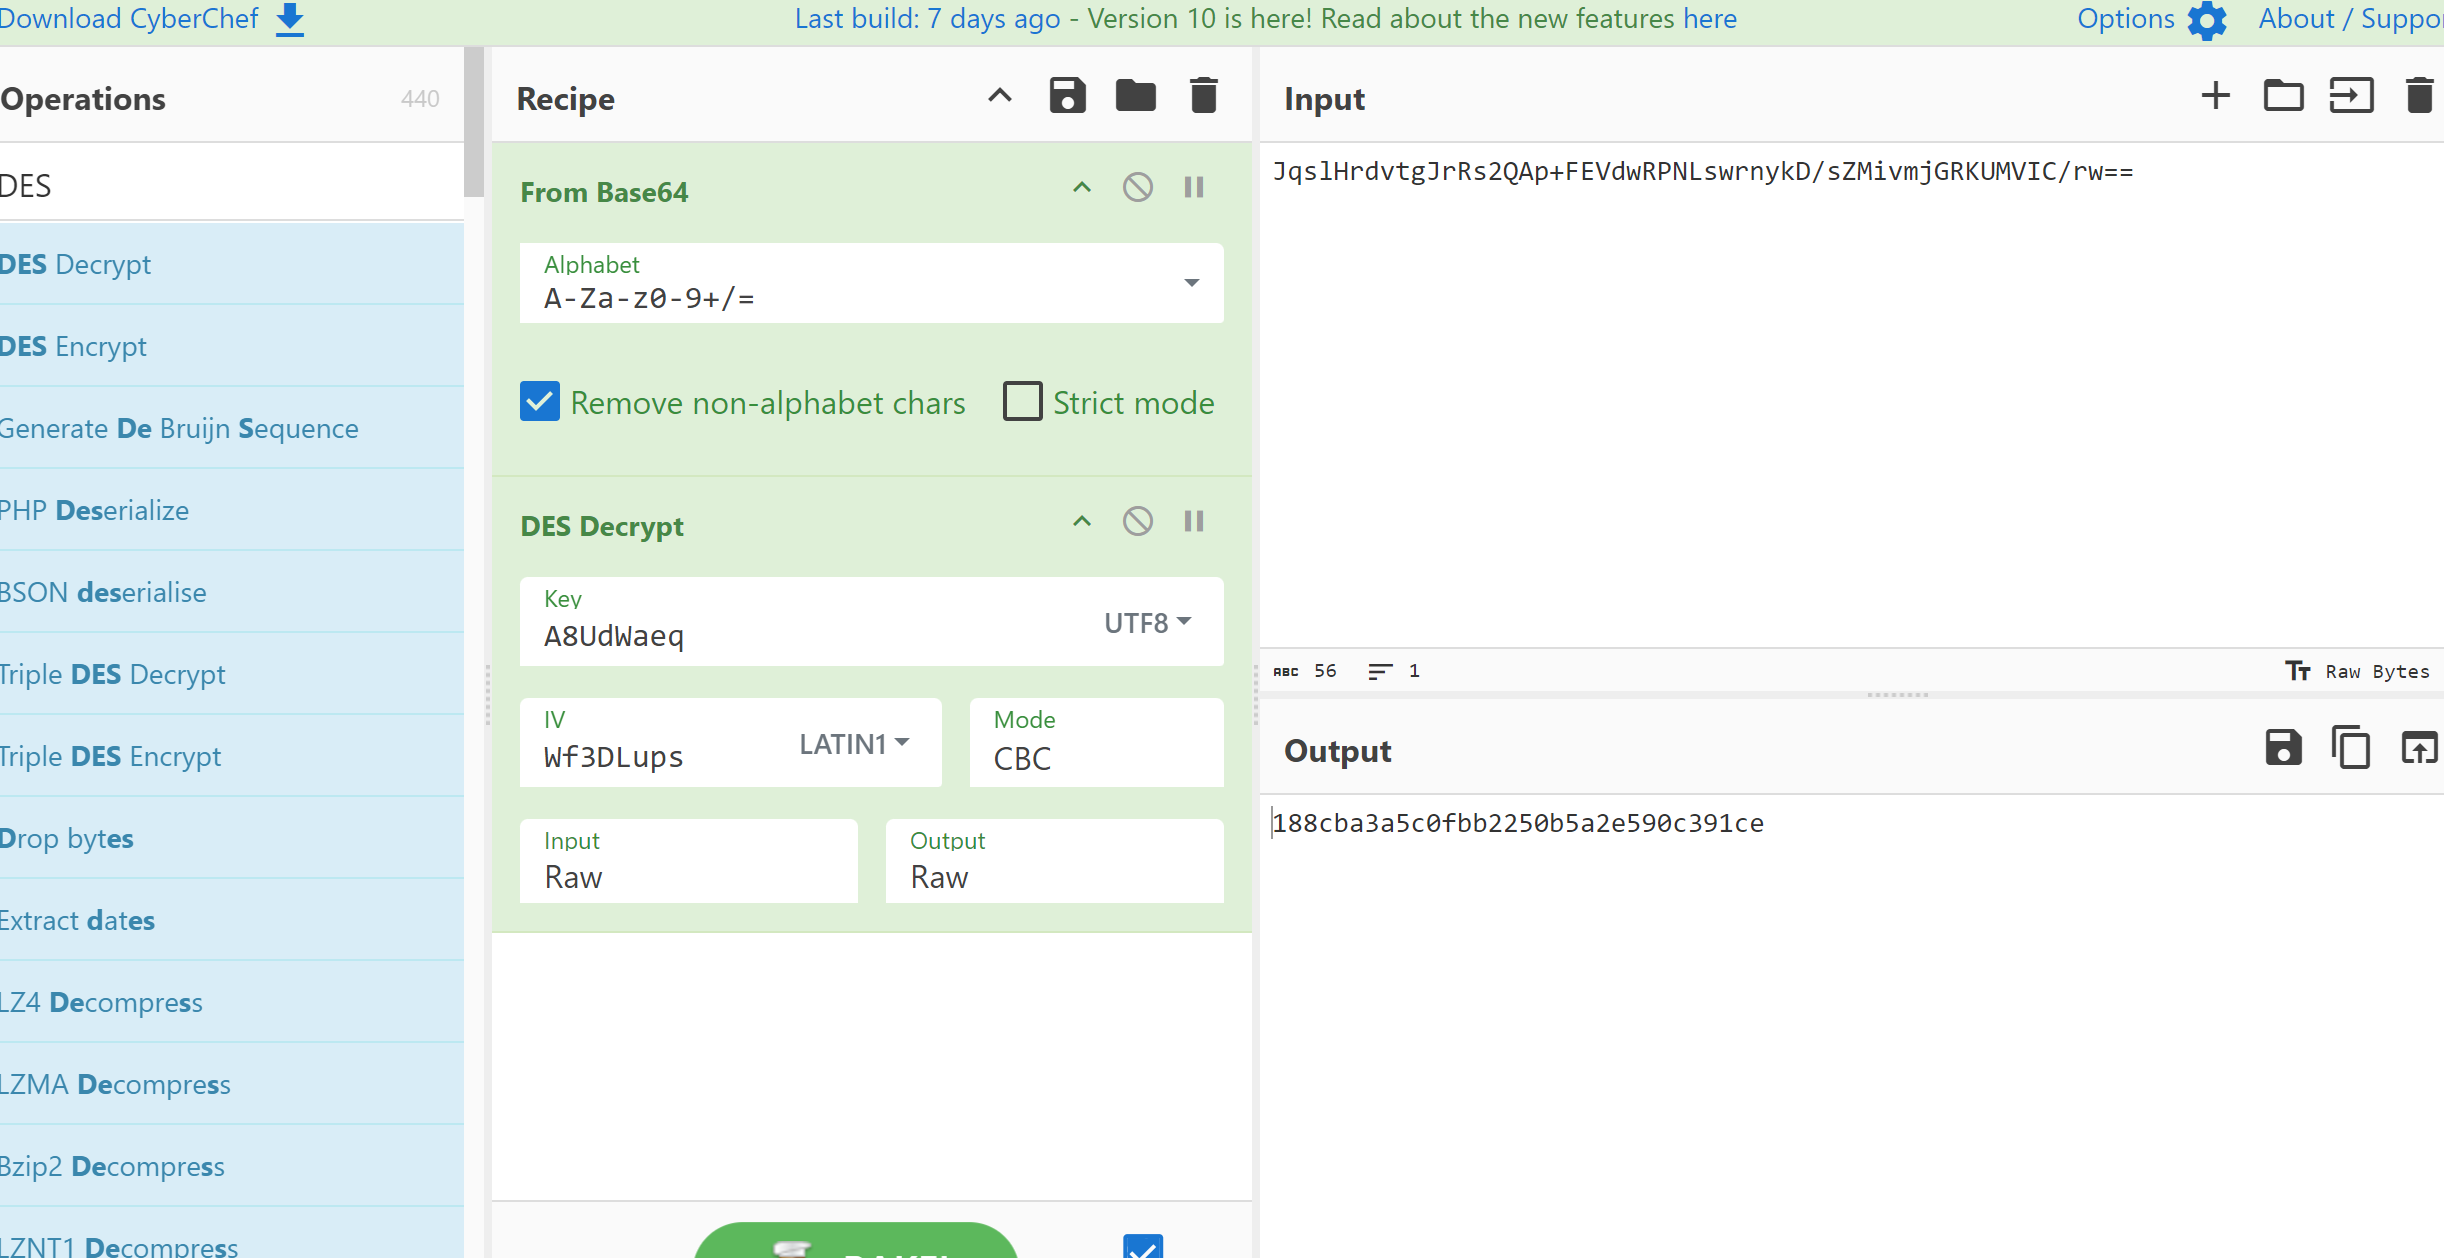Open a file as input
Image resolution: width=2444 pixels, height=1258 pixels.
point(2351,96)
